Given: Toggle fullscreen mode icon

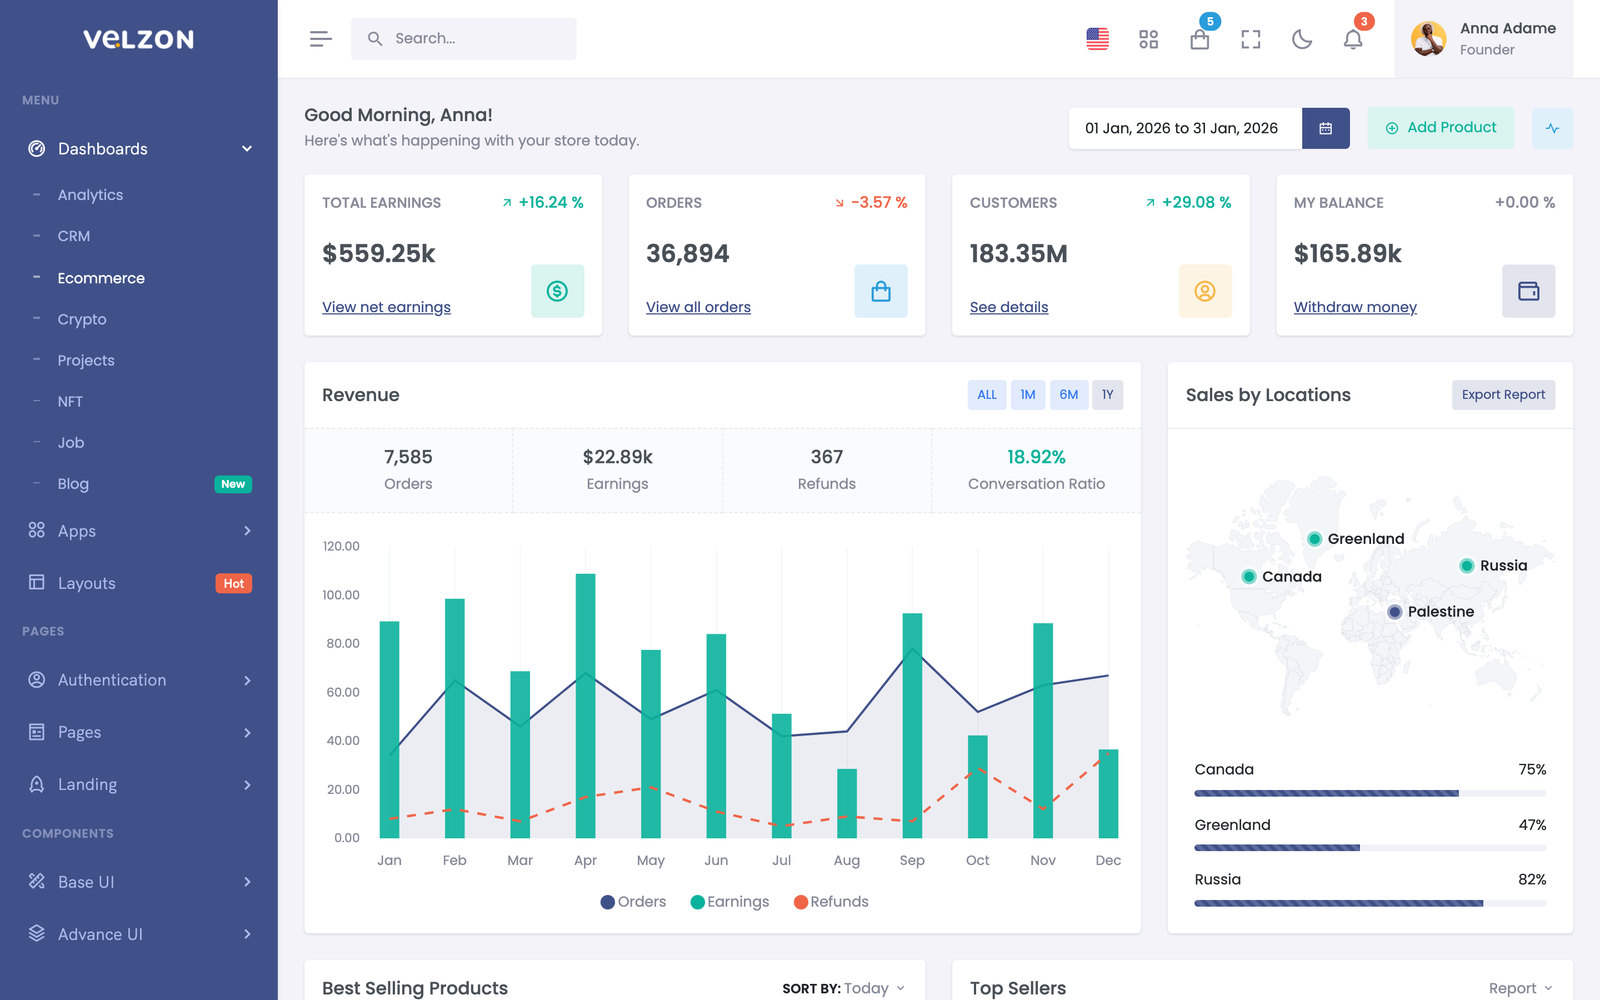Looking at the screenshot, I should click(x=1250, y=39).
